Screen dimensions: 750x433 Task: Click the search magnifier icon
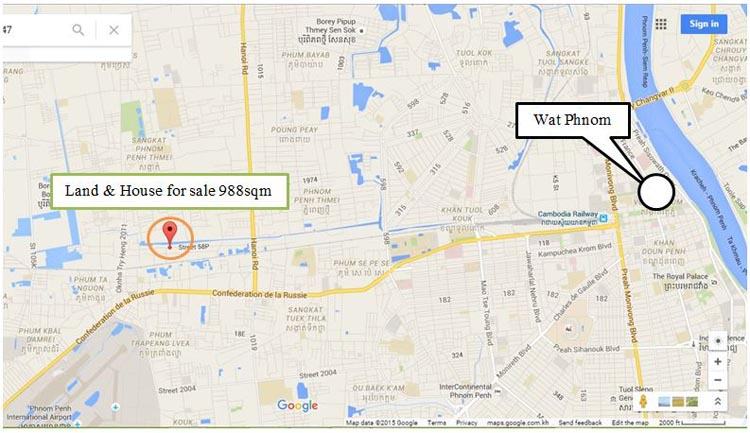click(78, 30)
